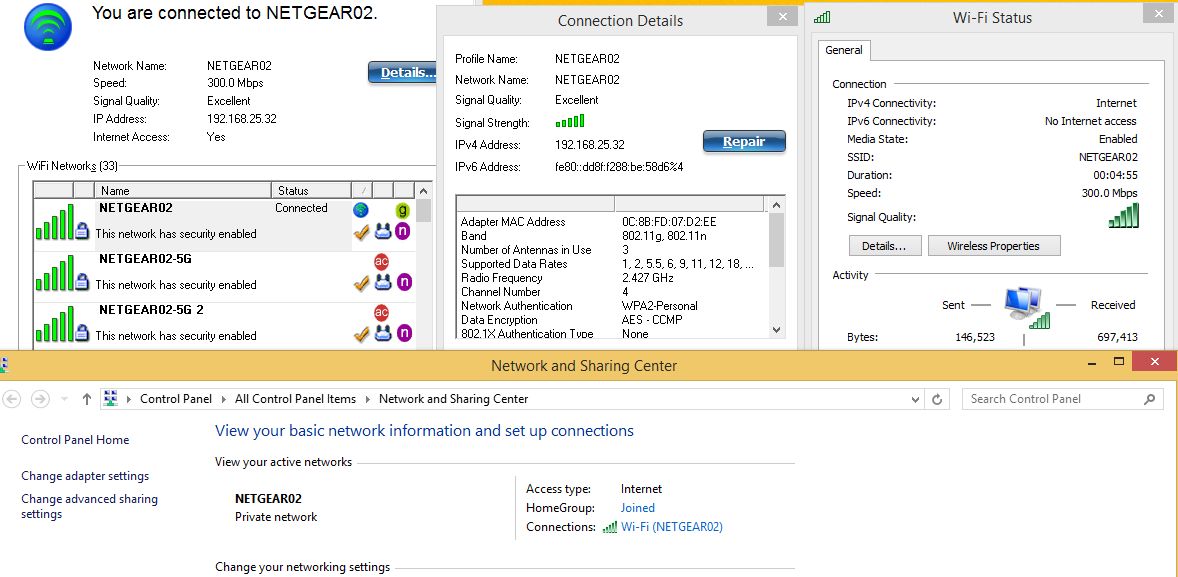Click the router icon in NETGEAR02 row
The height and width of the screenshot is (577, 1178).
pos(382,231)
